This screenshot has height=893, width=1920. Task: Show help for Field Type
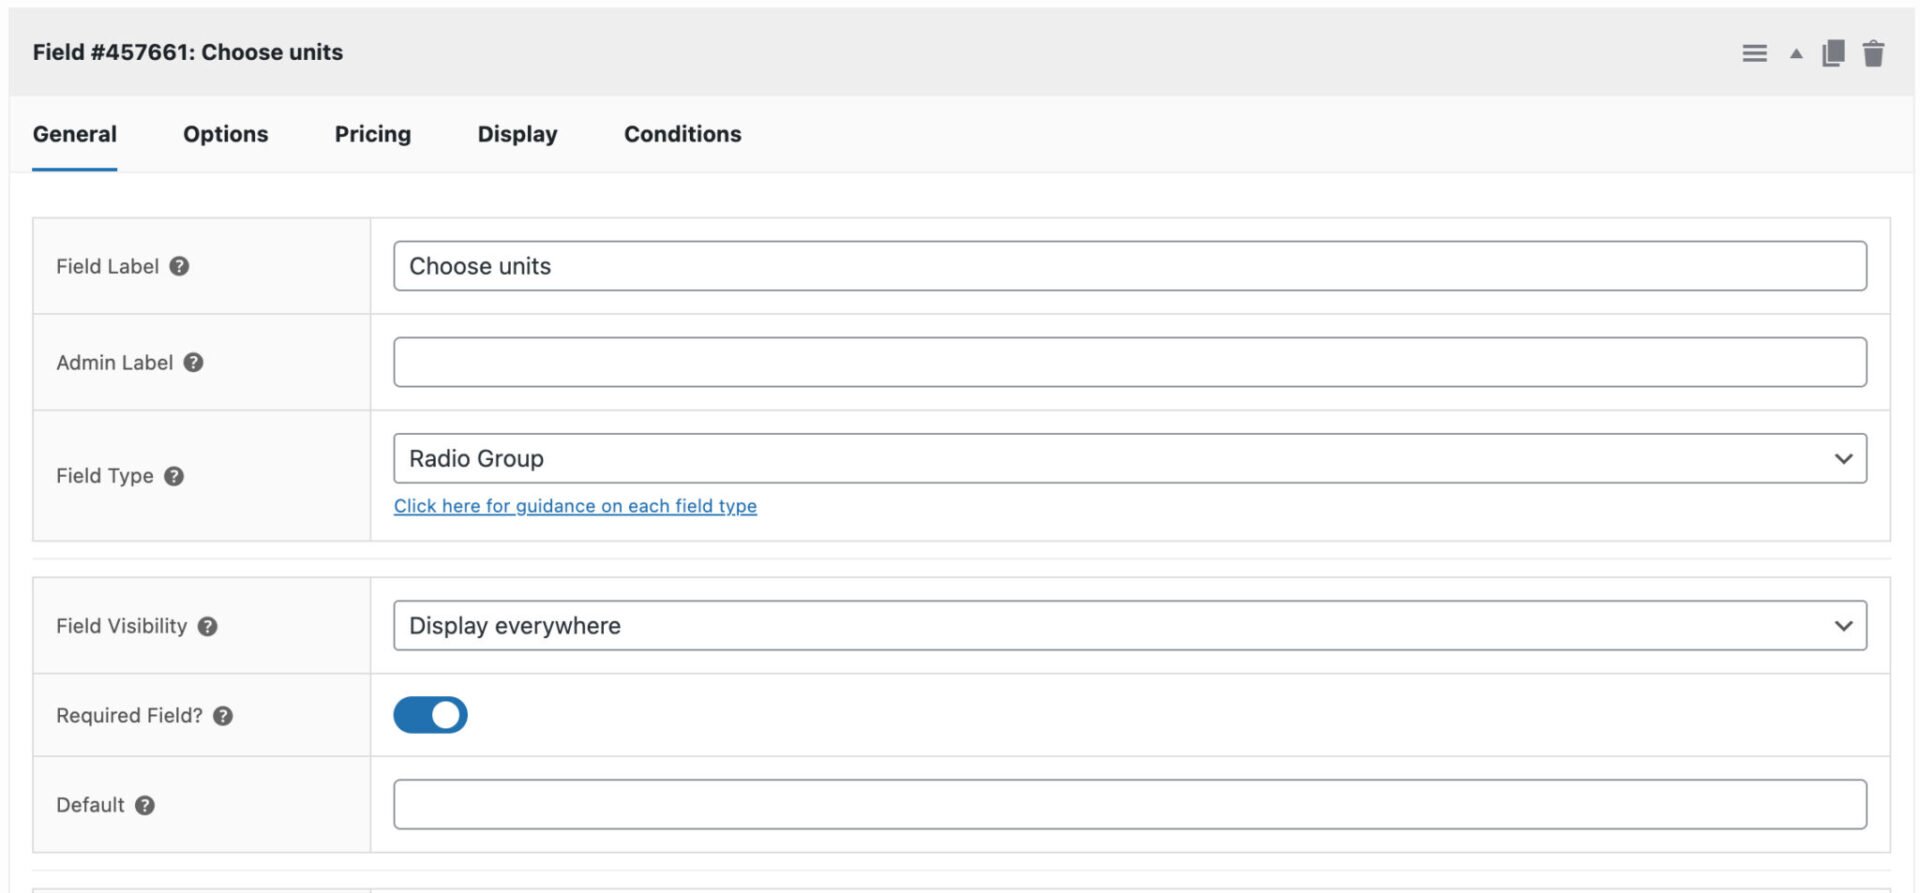point(174,476)
